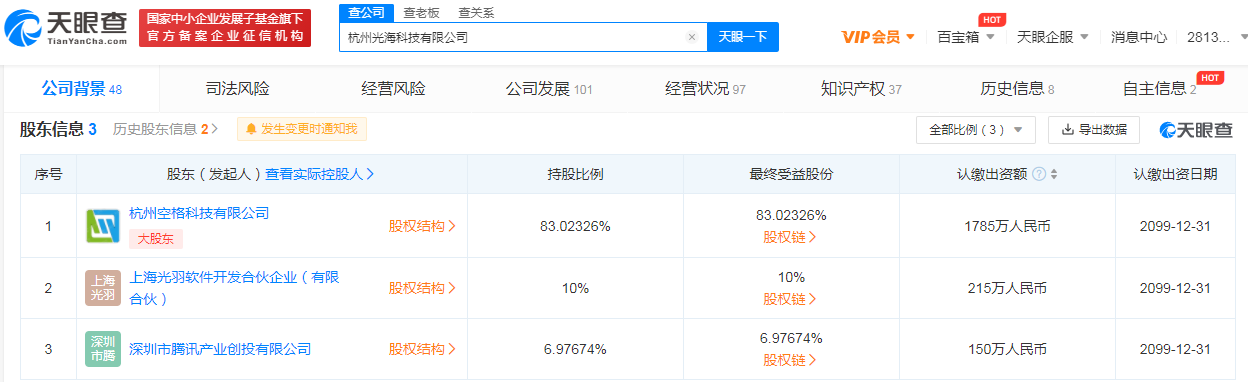Click the 深圳市腾 logo thumbnail
The height and width of the screenshot is (382, 1248).
click(x=103, y=350)
